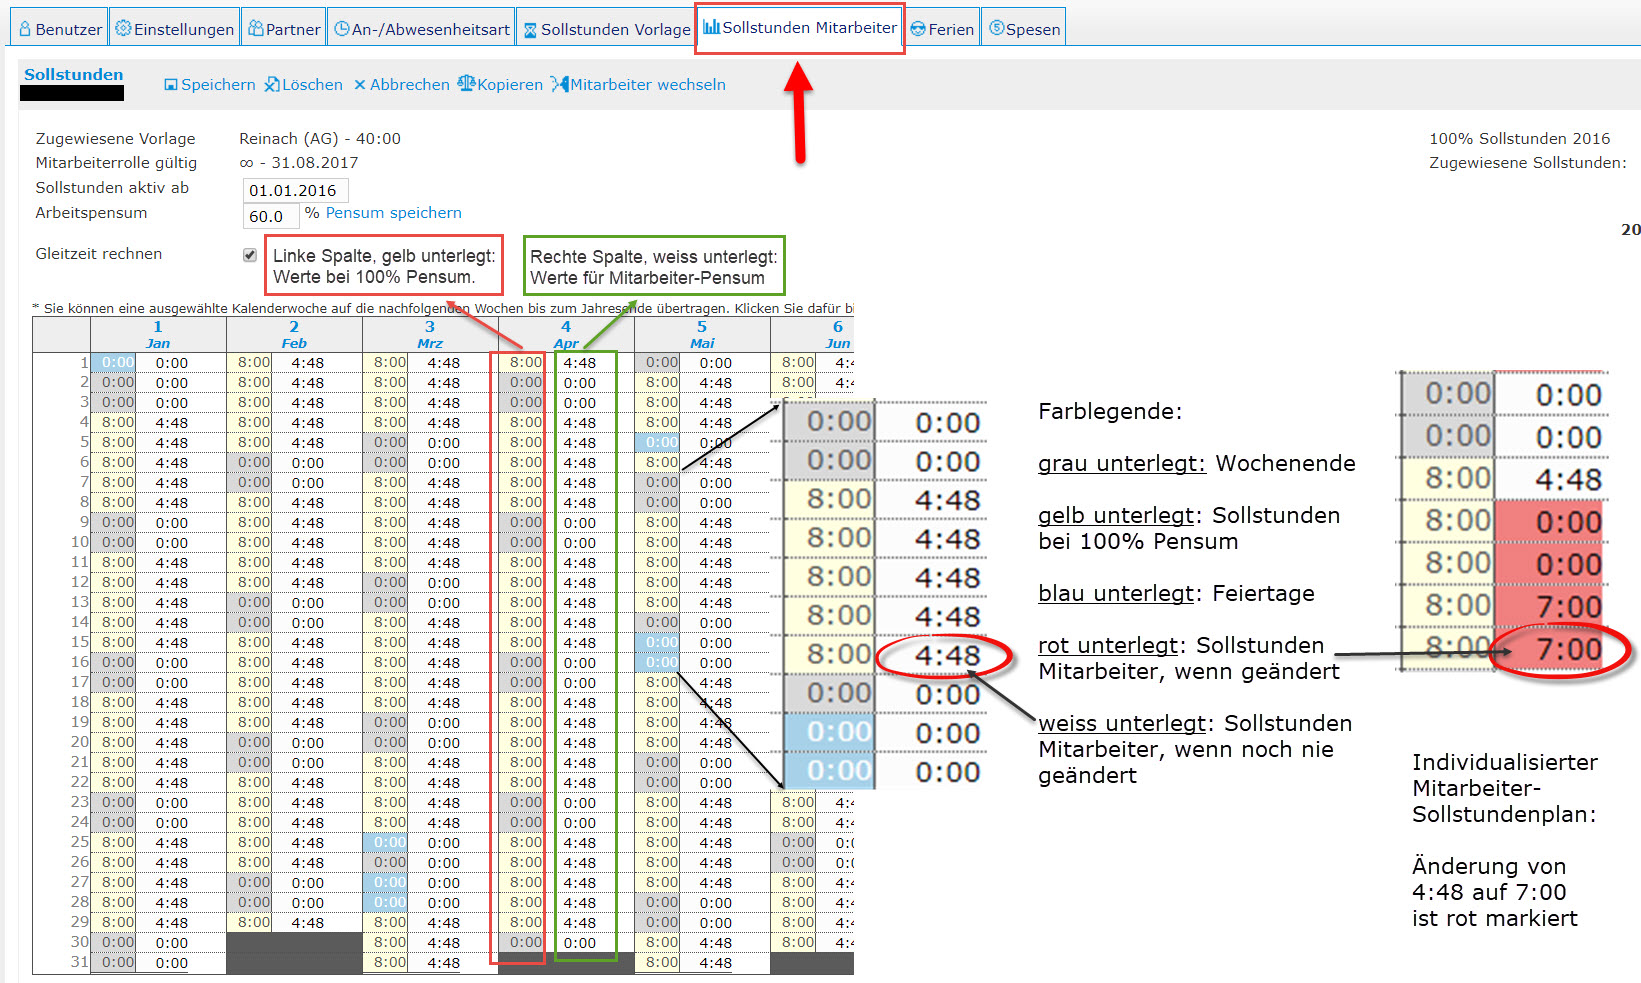Viewport: 1641px width, 983px height.
Task: Open the Spesen tab
Action: pos(1024,29)
